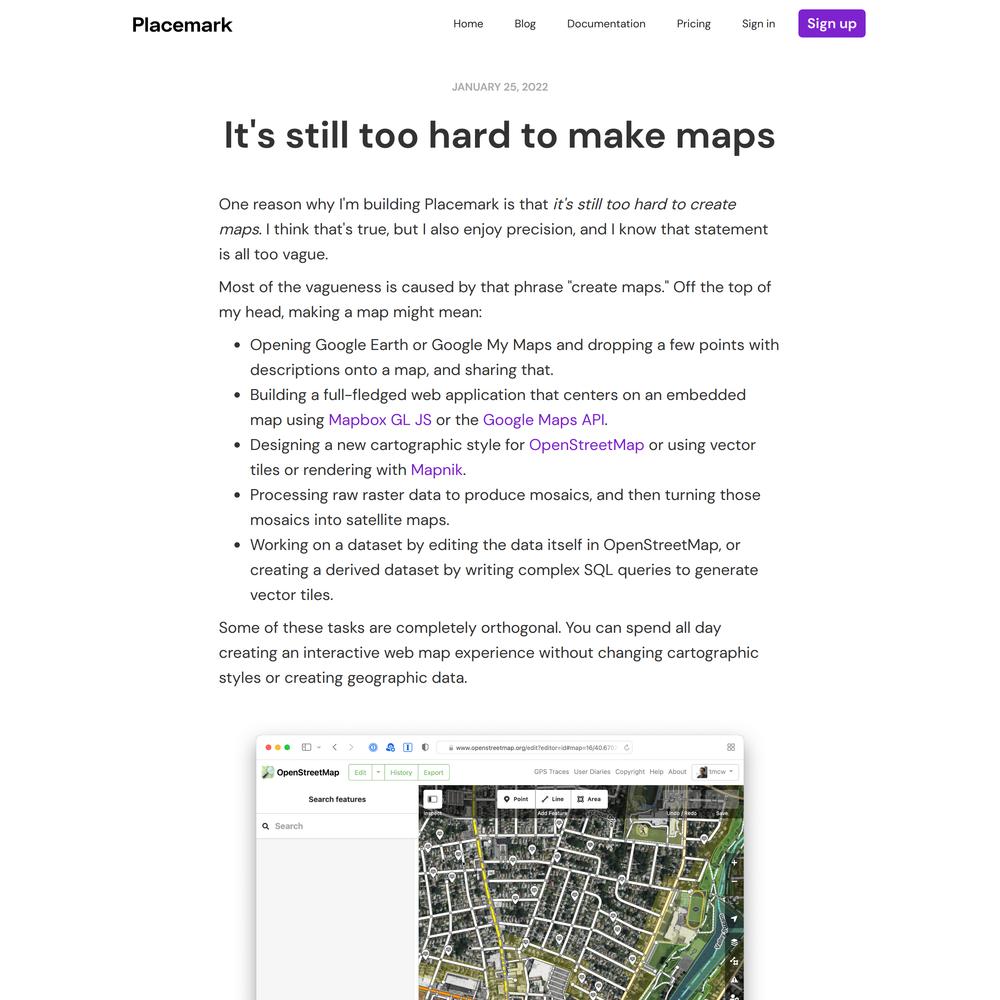Click Sign in
Screen dimensions: 1000x1000
758,24
